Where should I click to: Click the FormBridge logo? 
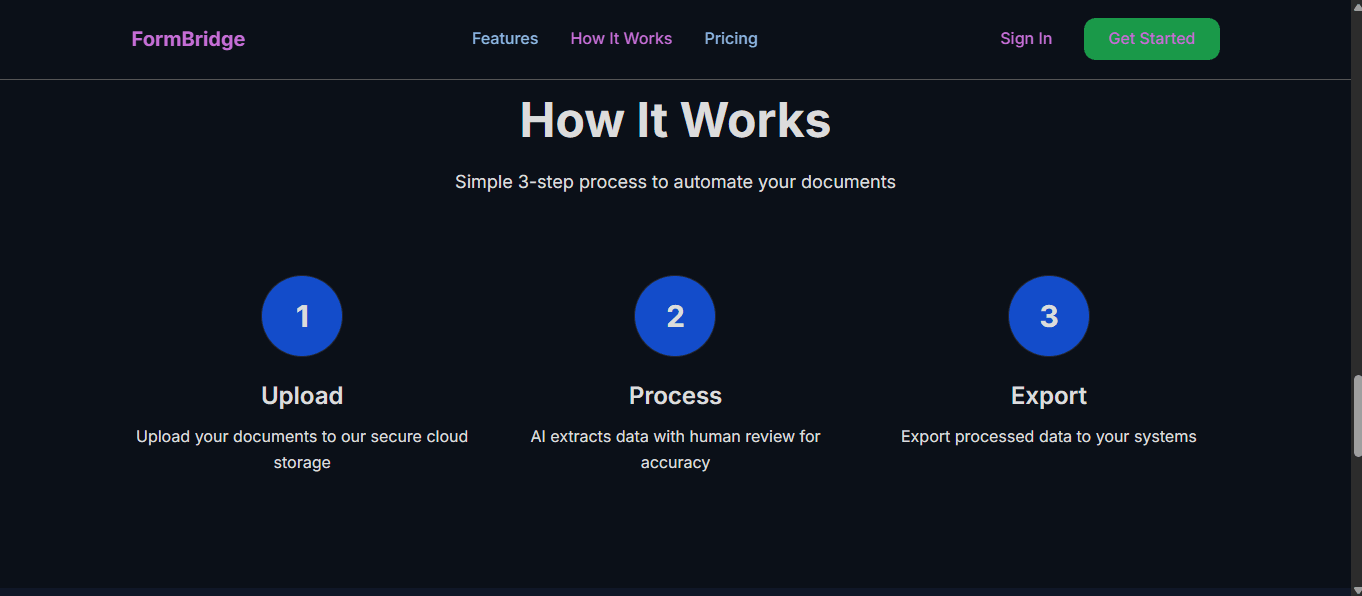(188, 39)
